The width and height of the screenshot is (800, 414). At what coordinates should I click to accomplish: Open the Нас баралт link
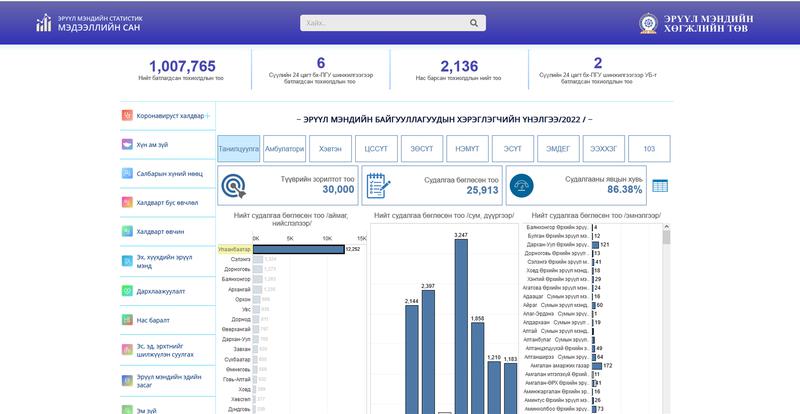[x=153, y=321]
